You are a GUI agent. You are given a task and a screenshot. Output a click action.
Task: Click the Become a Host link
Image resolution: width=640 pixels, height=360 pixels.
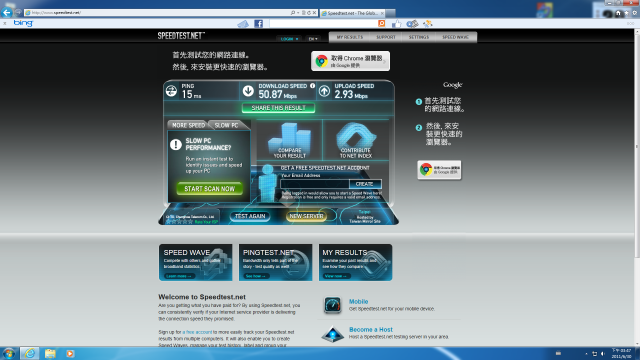click(371, 329)
